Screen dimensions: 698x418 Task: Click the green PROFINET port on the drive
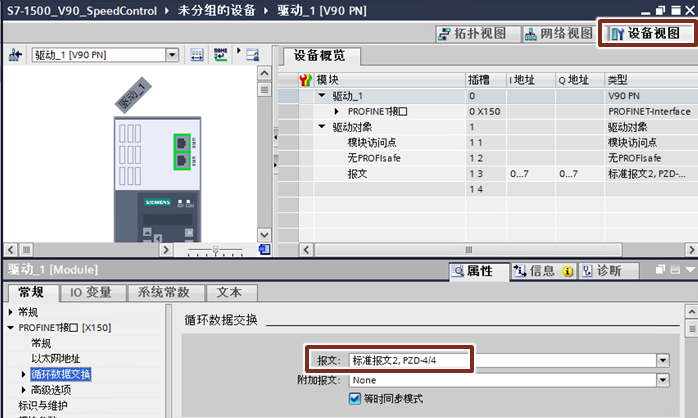coord(182,152)
